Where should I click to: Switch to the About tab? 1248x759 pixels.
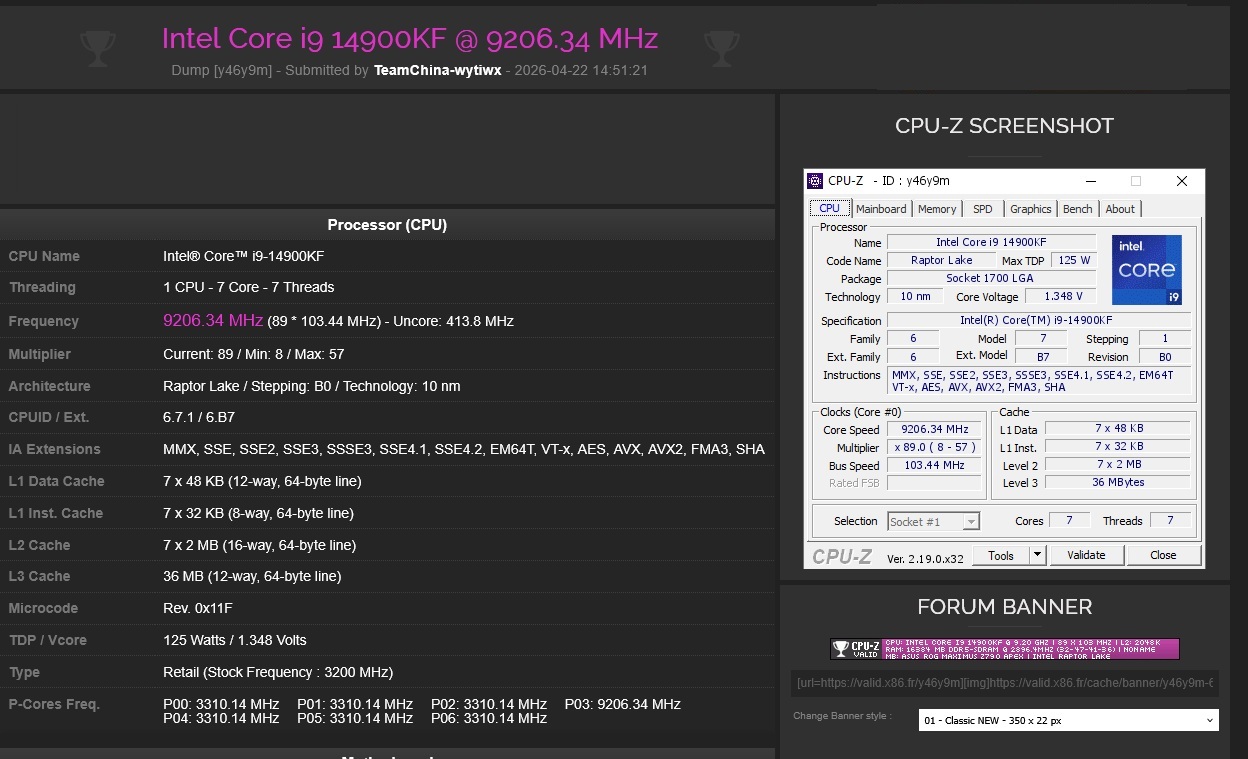(x=1120, y=209)
